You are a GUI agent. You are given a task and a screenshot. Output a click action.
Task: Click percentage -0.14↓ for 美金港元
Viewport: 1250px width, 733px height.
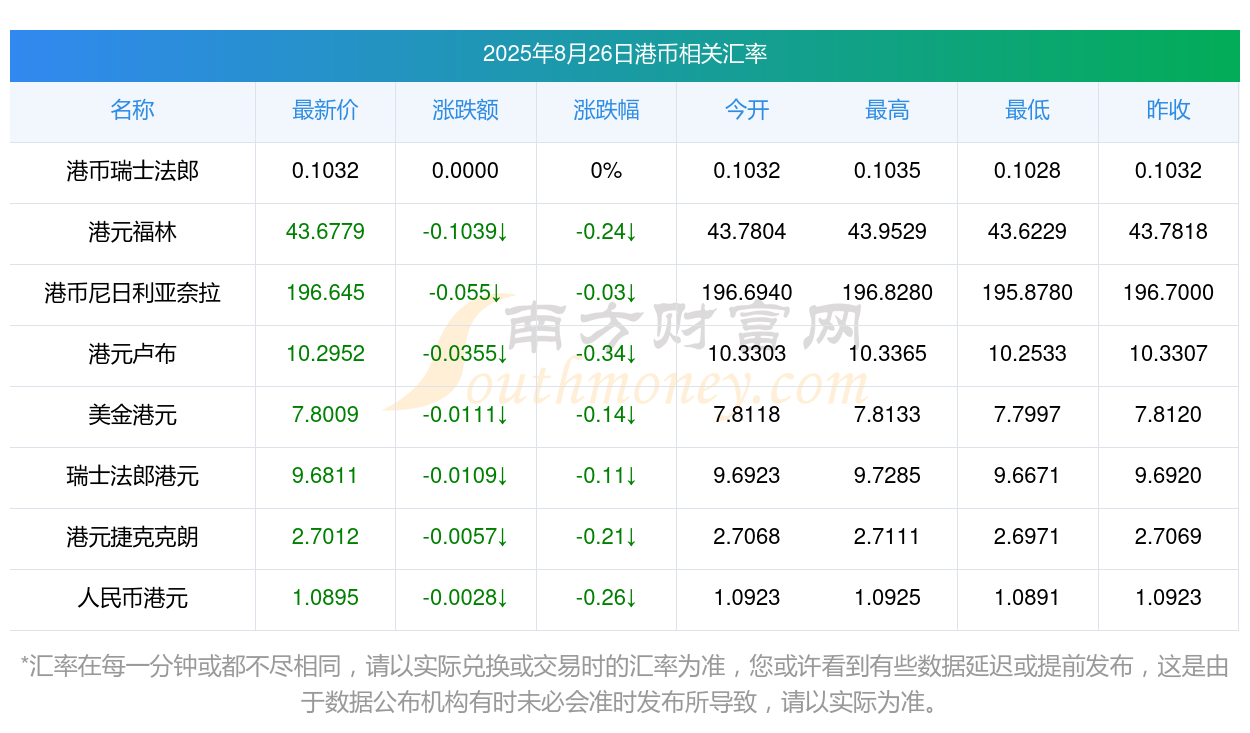pos(606,415)
